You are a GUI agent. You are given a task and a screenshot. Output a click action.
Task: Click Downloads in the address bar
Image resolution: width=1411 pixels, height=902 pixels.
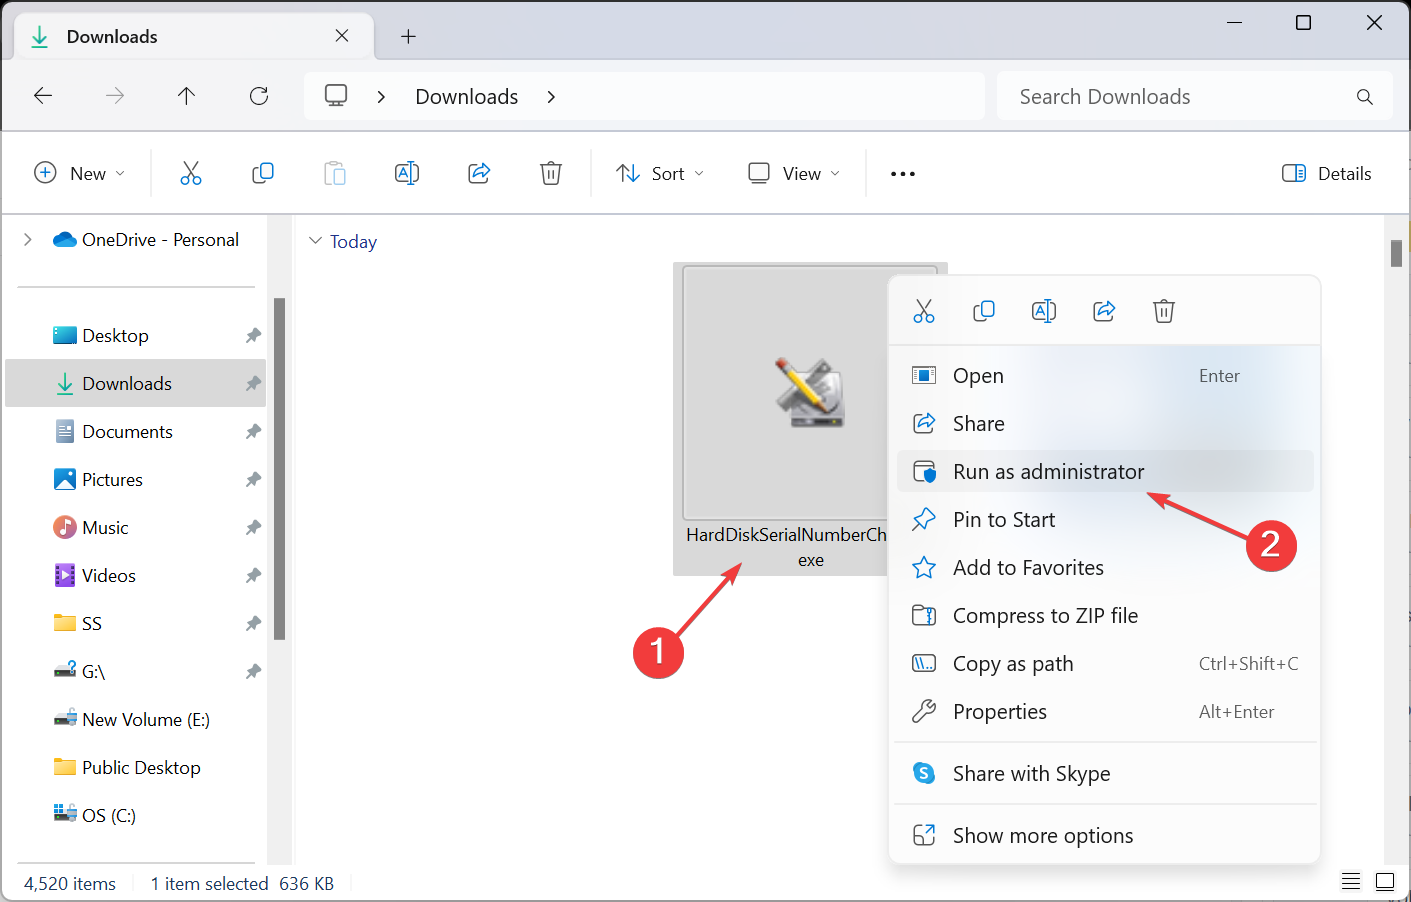pos(467,97)
